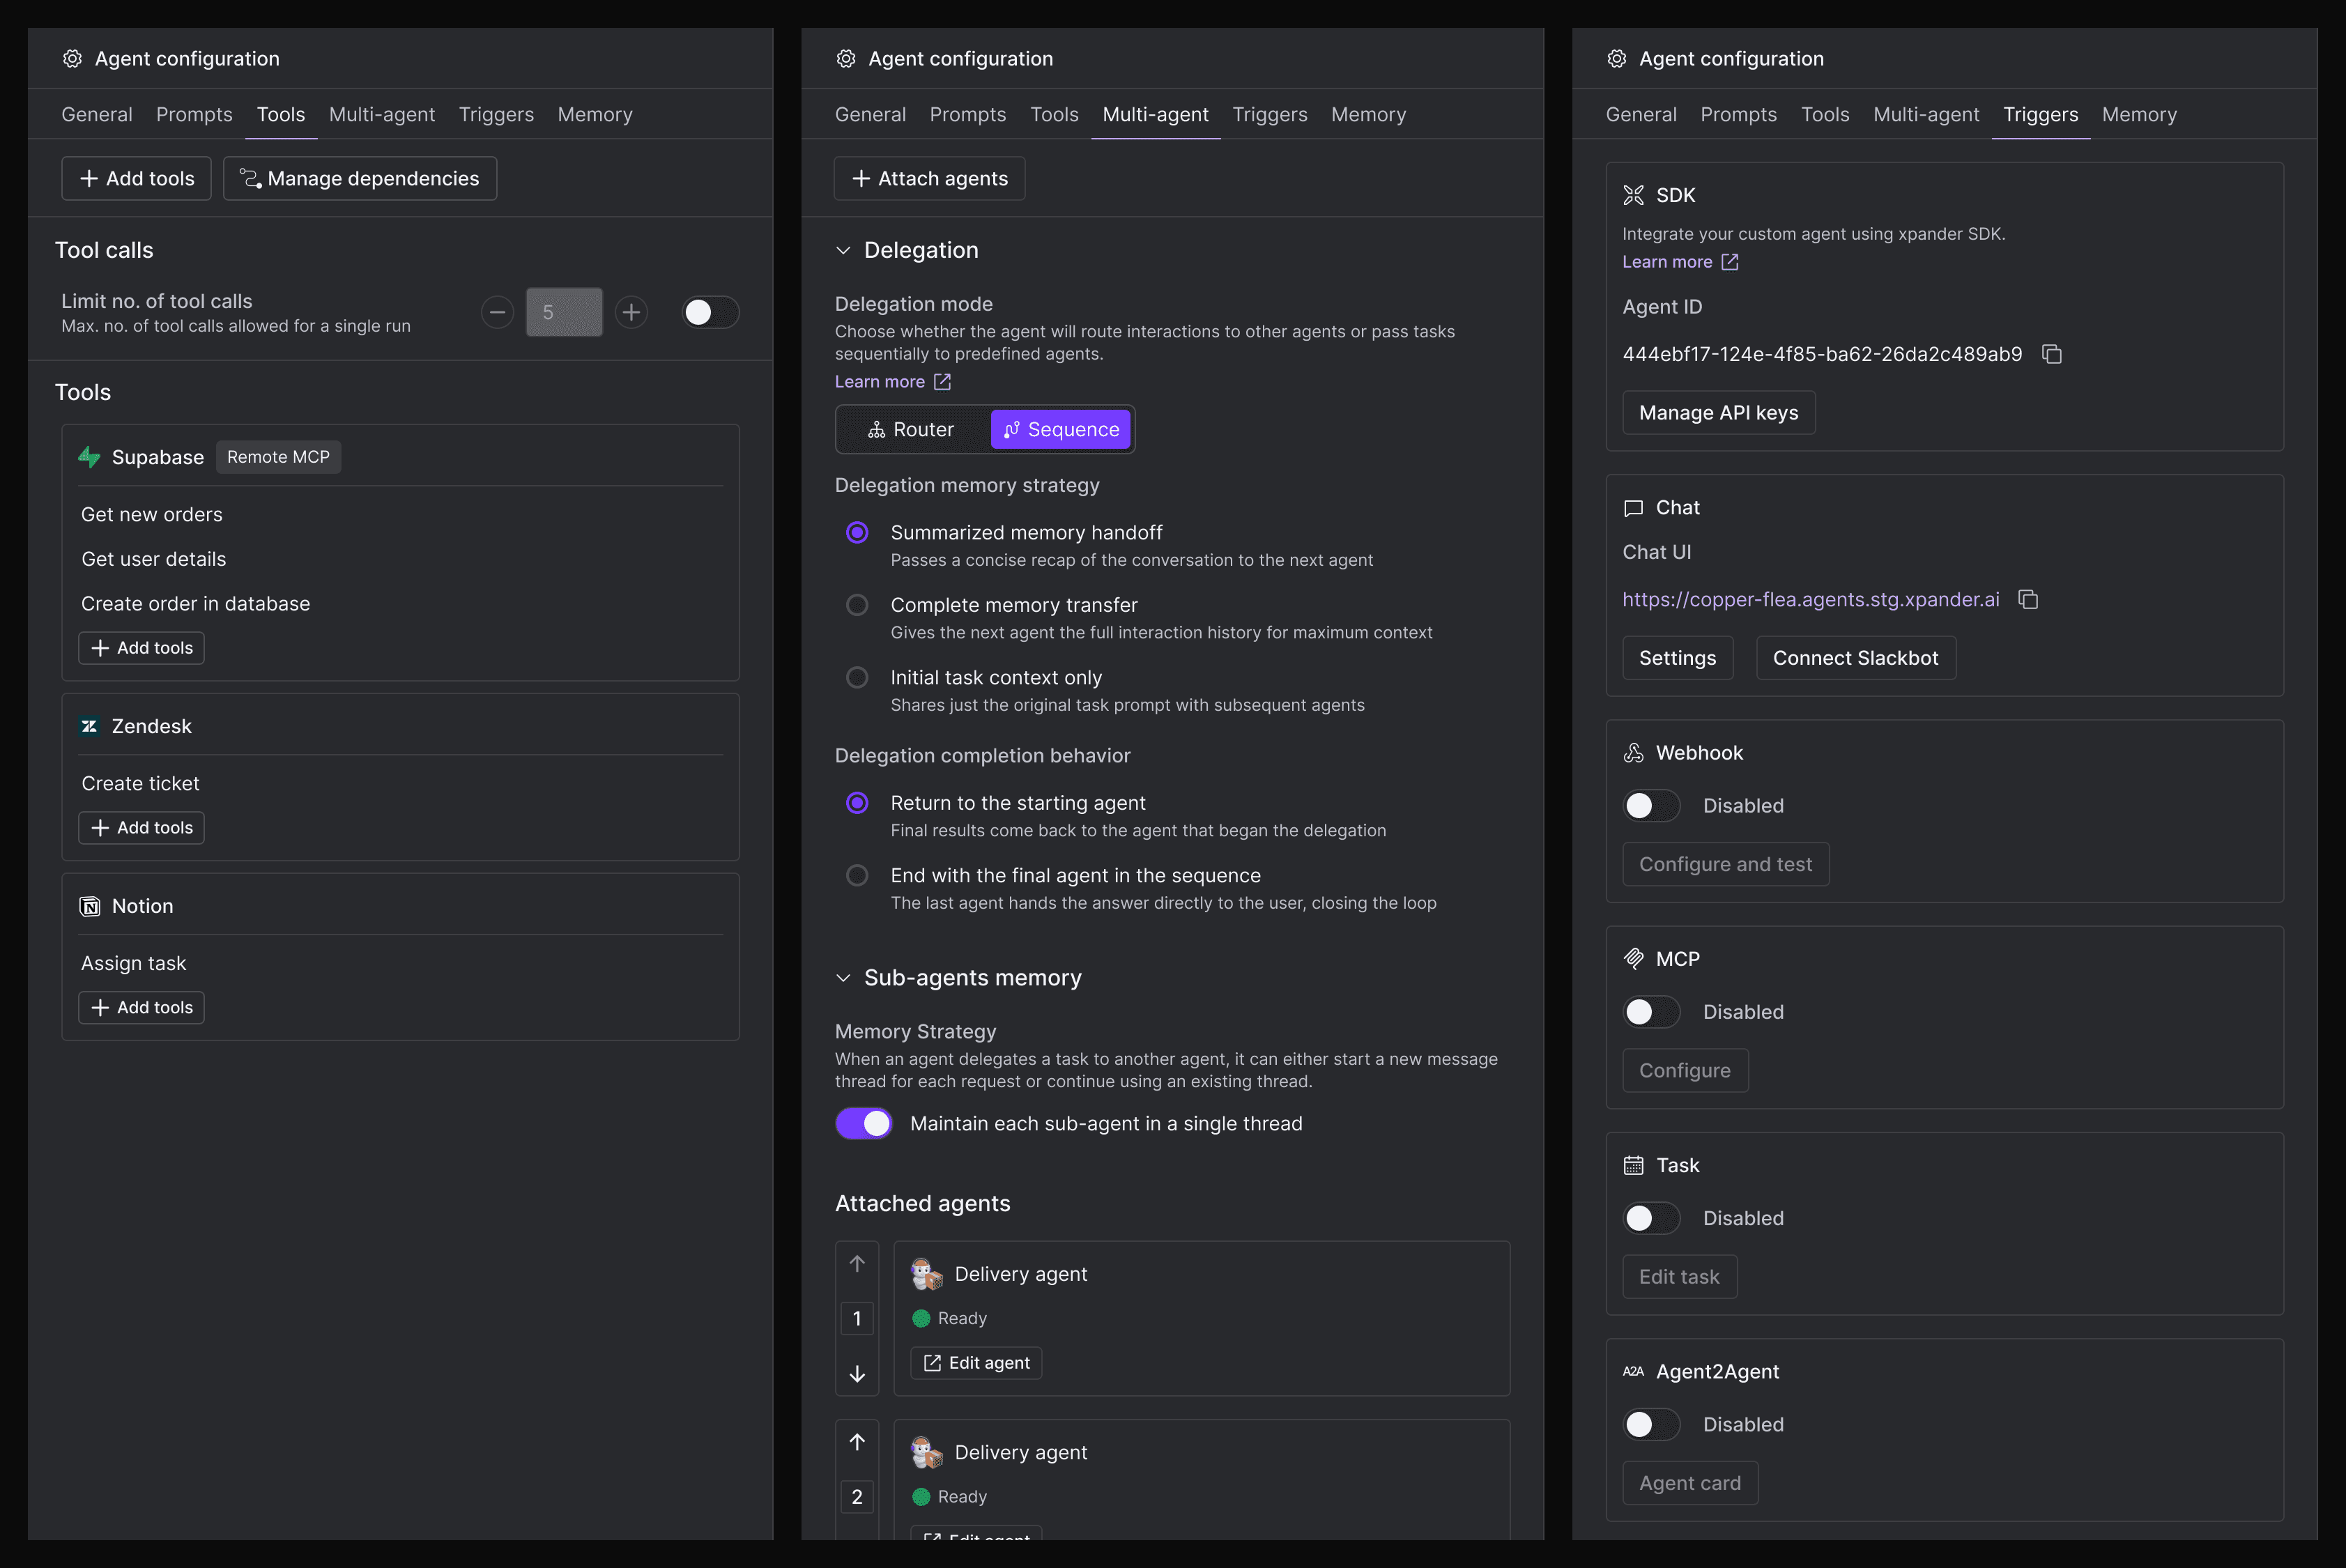Copy the Agent ID to clipboard

tap(2052, 354)
